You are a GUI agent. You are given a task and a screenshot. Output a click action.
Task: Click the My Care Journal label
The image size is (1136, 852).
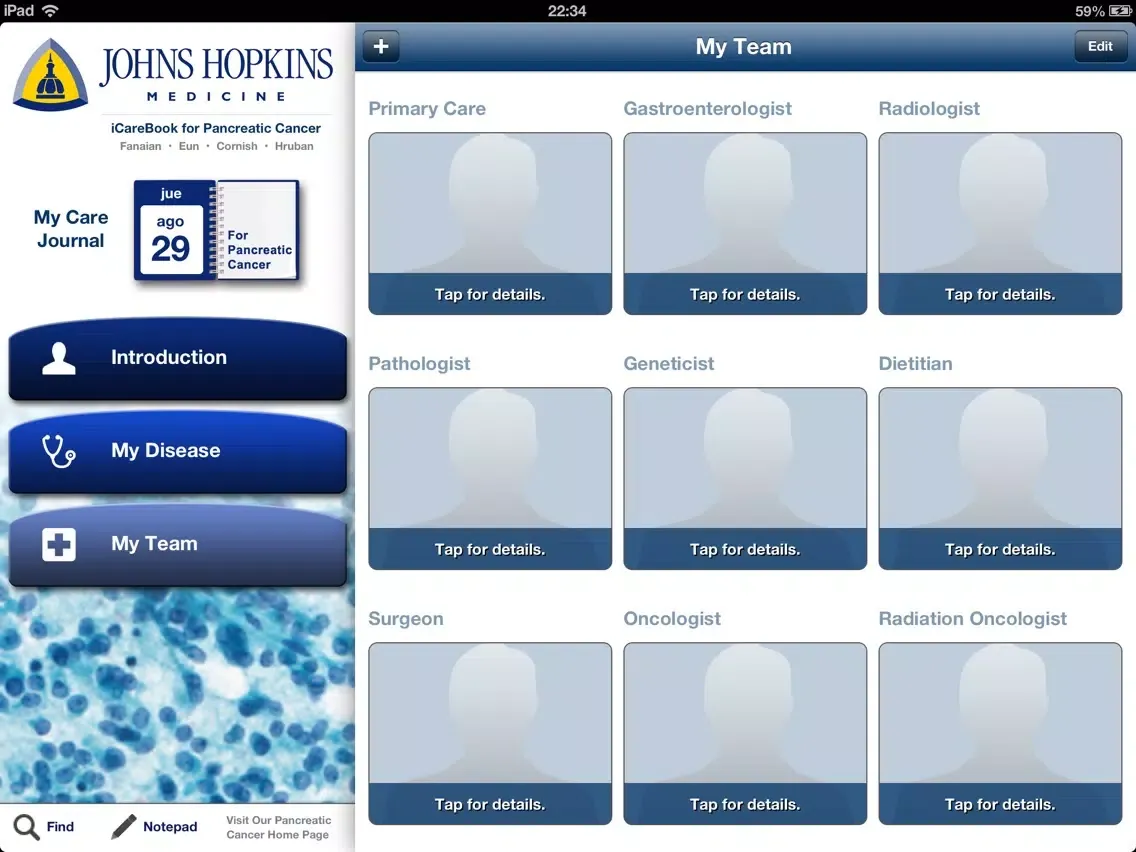[70, 229]
